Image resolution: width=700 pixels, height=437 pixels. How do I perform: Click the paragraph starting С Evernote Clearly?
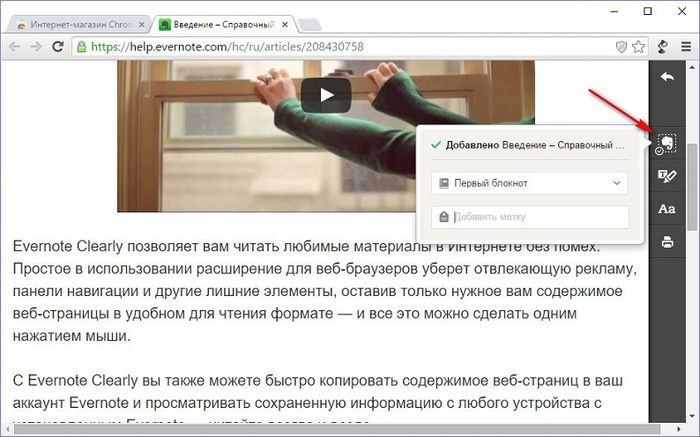[317, 400]
